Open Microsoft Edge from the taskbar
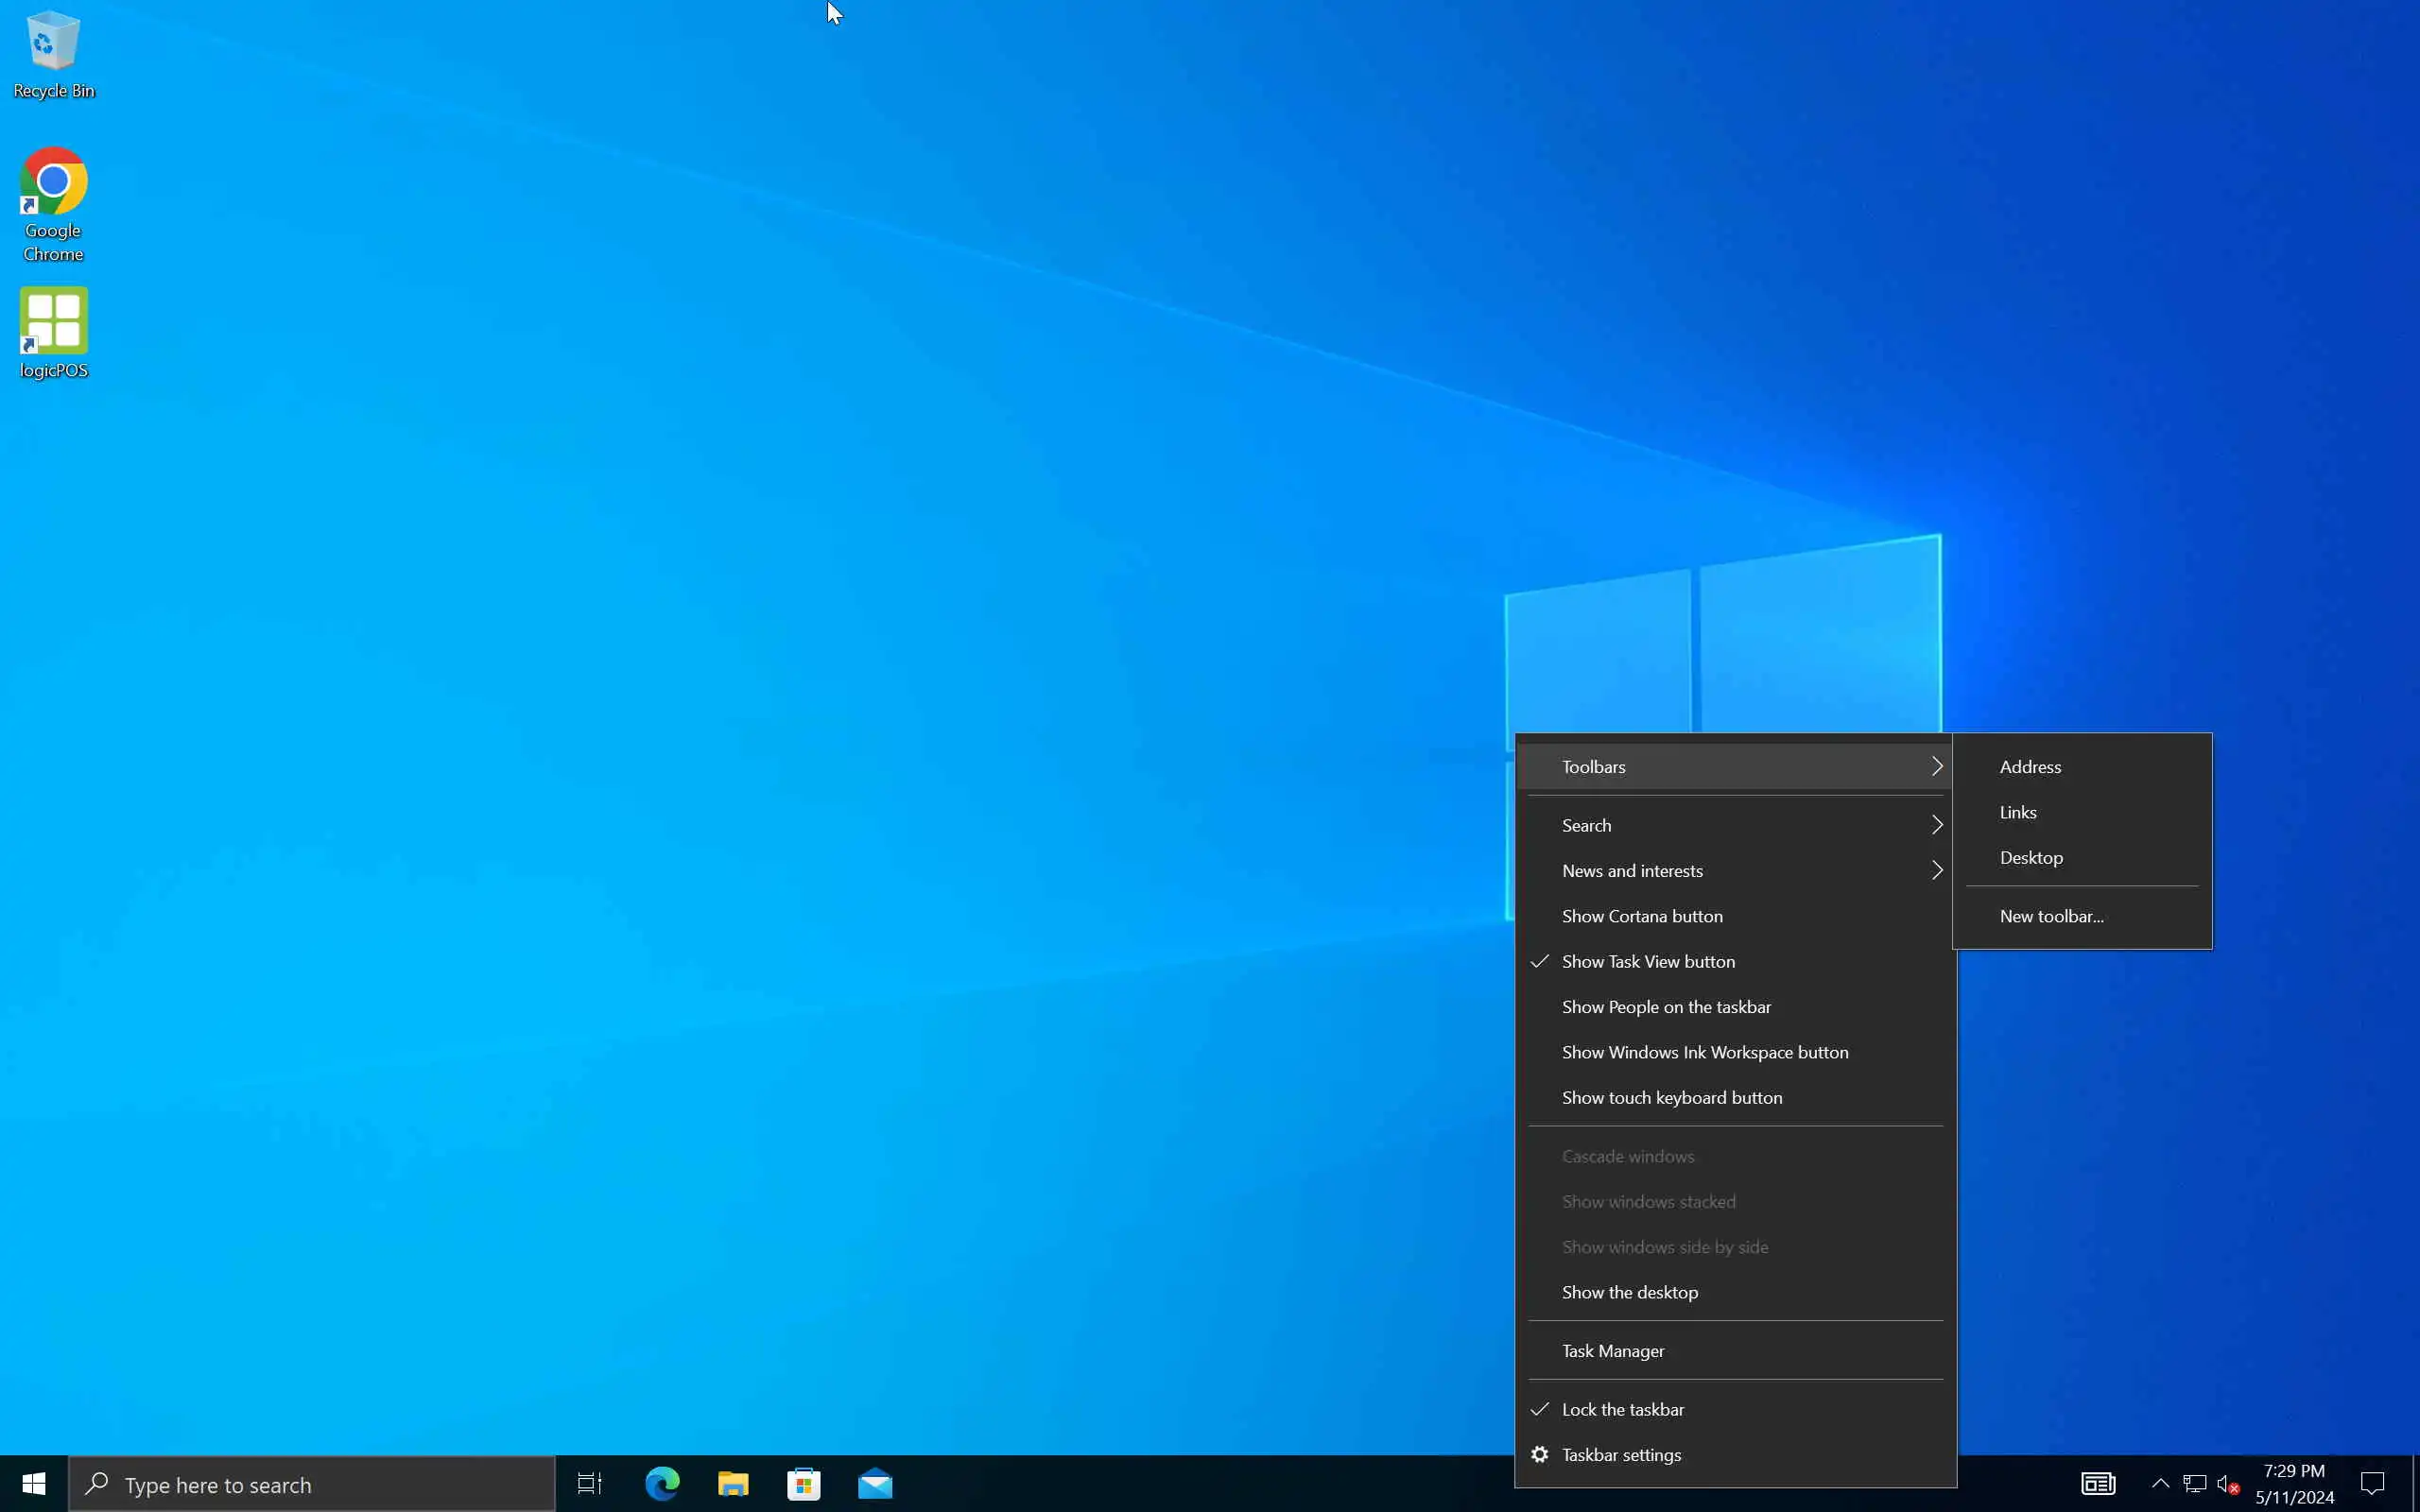The height and width of the screenshot is (1512, 2420). [661, 1484]
